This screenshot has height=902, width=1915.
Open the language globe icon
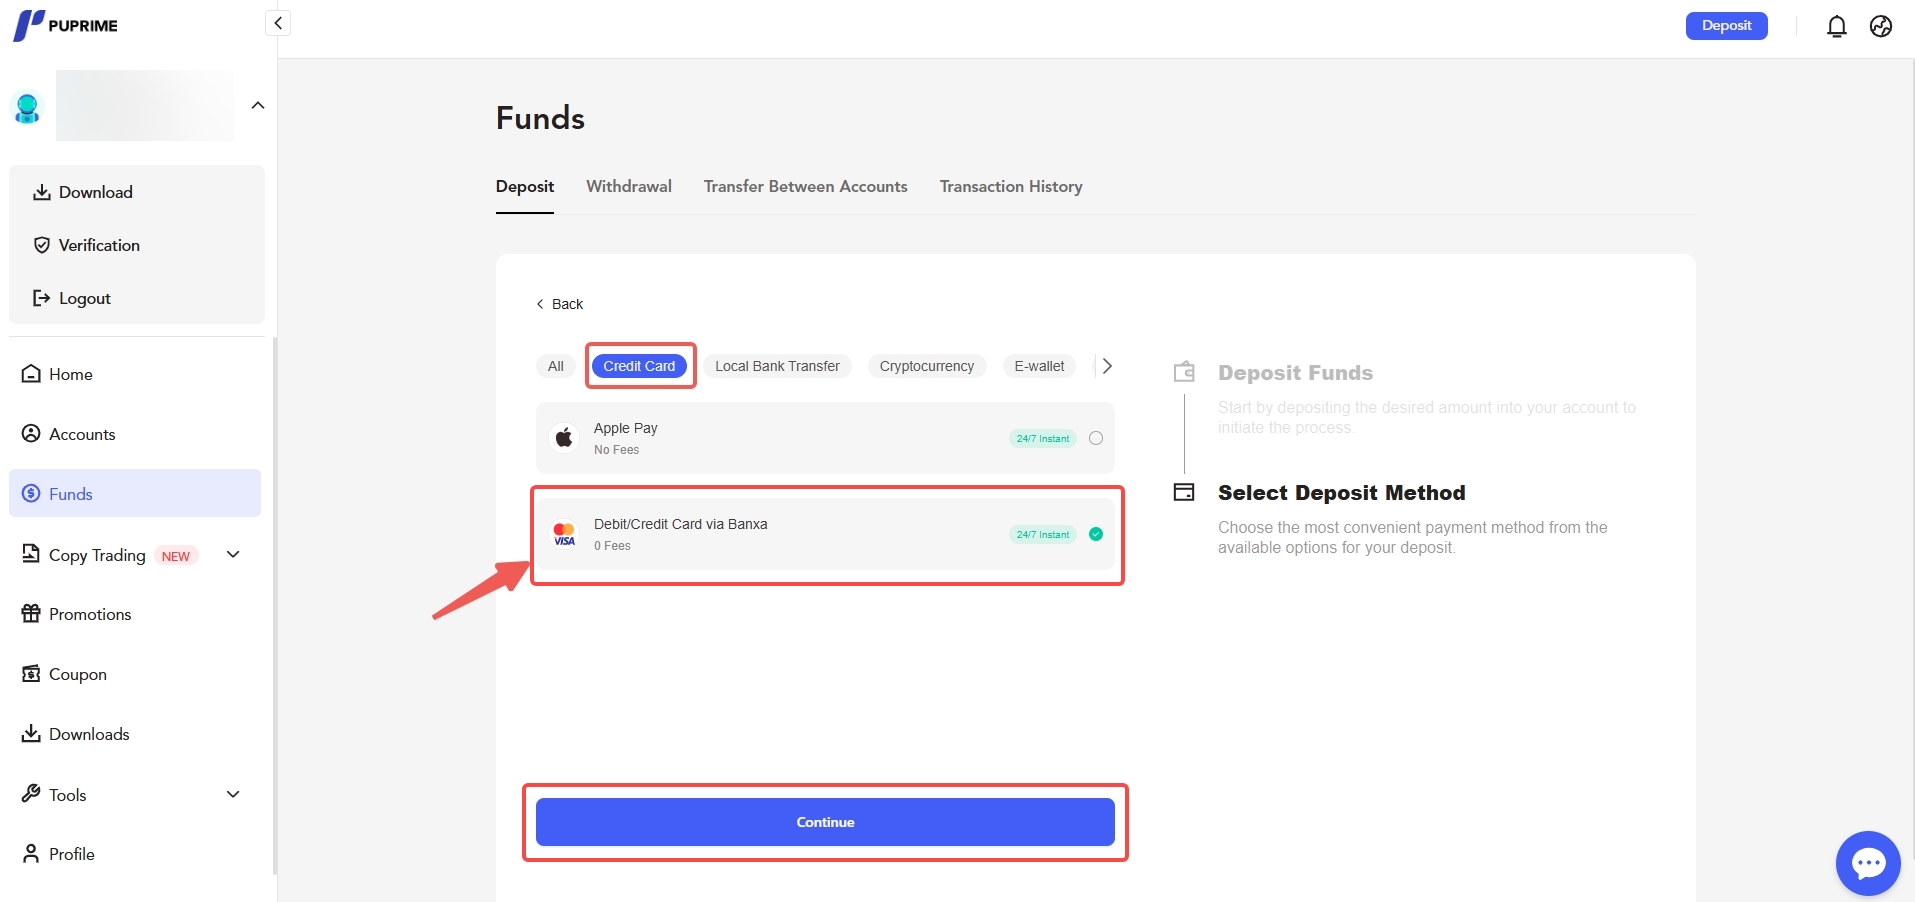tap(1881, 27)
